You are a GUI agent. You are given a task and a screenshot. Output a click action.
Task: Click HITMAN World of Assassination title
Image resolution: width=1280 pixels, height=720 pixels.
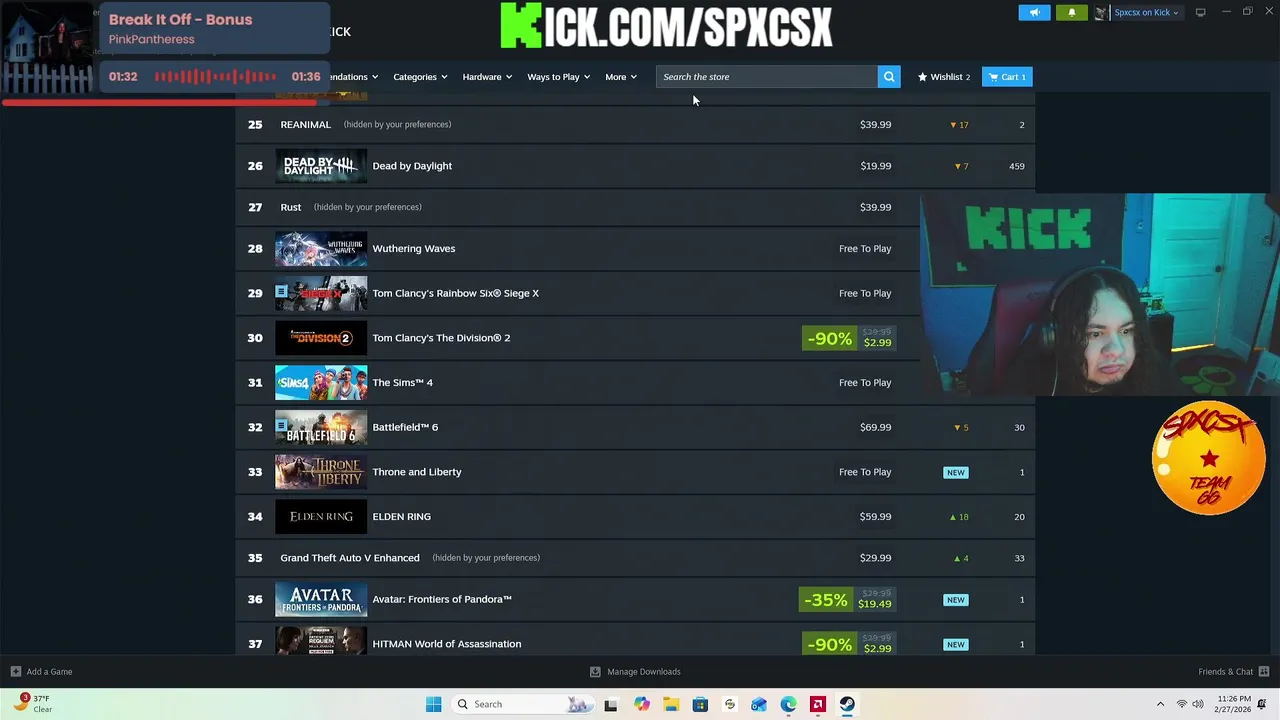(446, 644)
